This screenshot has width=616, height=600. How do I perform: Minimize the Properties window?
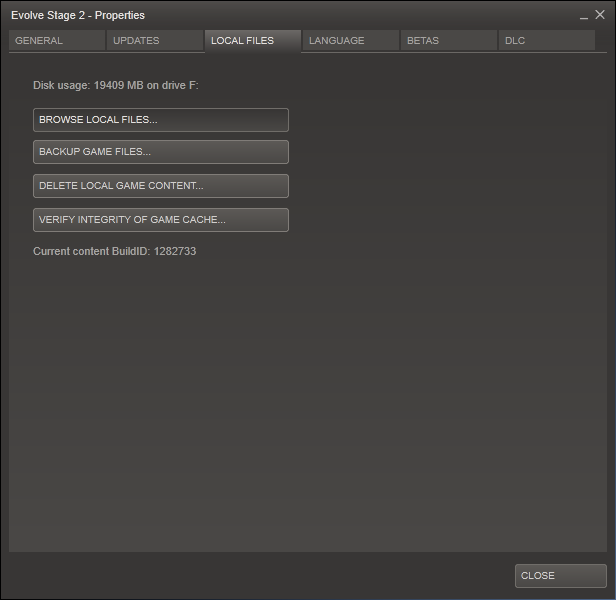[583, 17]
